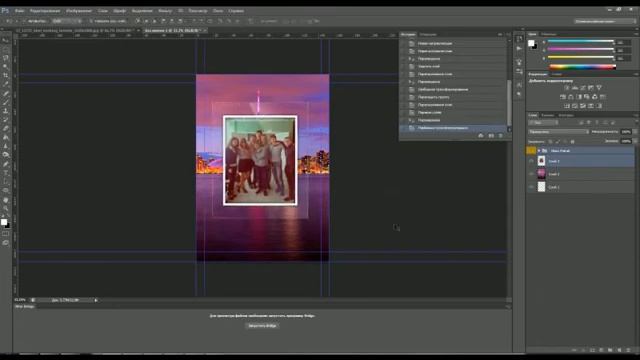Select the Eraser tool
Image resolution: width=640 pixels, height=360 pixels.
[6, 128]
